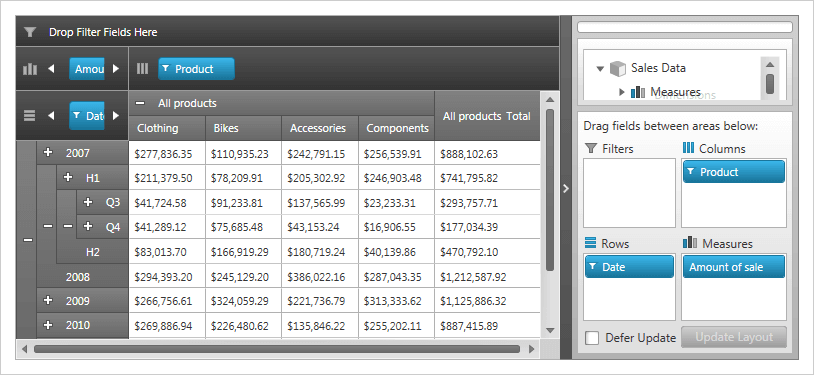This screenshot has width=814, height=375.
Task: Click the Measures icon in field tree
Action: pyautogui.click(x=638, y=92)
